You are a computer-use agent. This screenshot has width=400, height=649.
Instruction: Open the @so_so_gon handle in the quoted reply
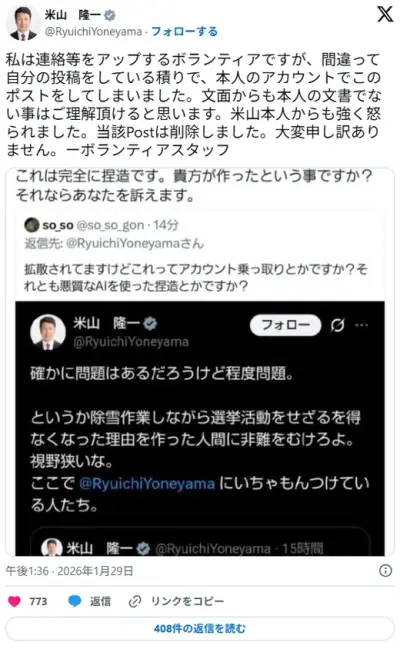point(111,225)
